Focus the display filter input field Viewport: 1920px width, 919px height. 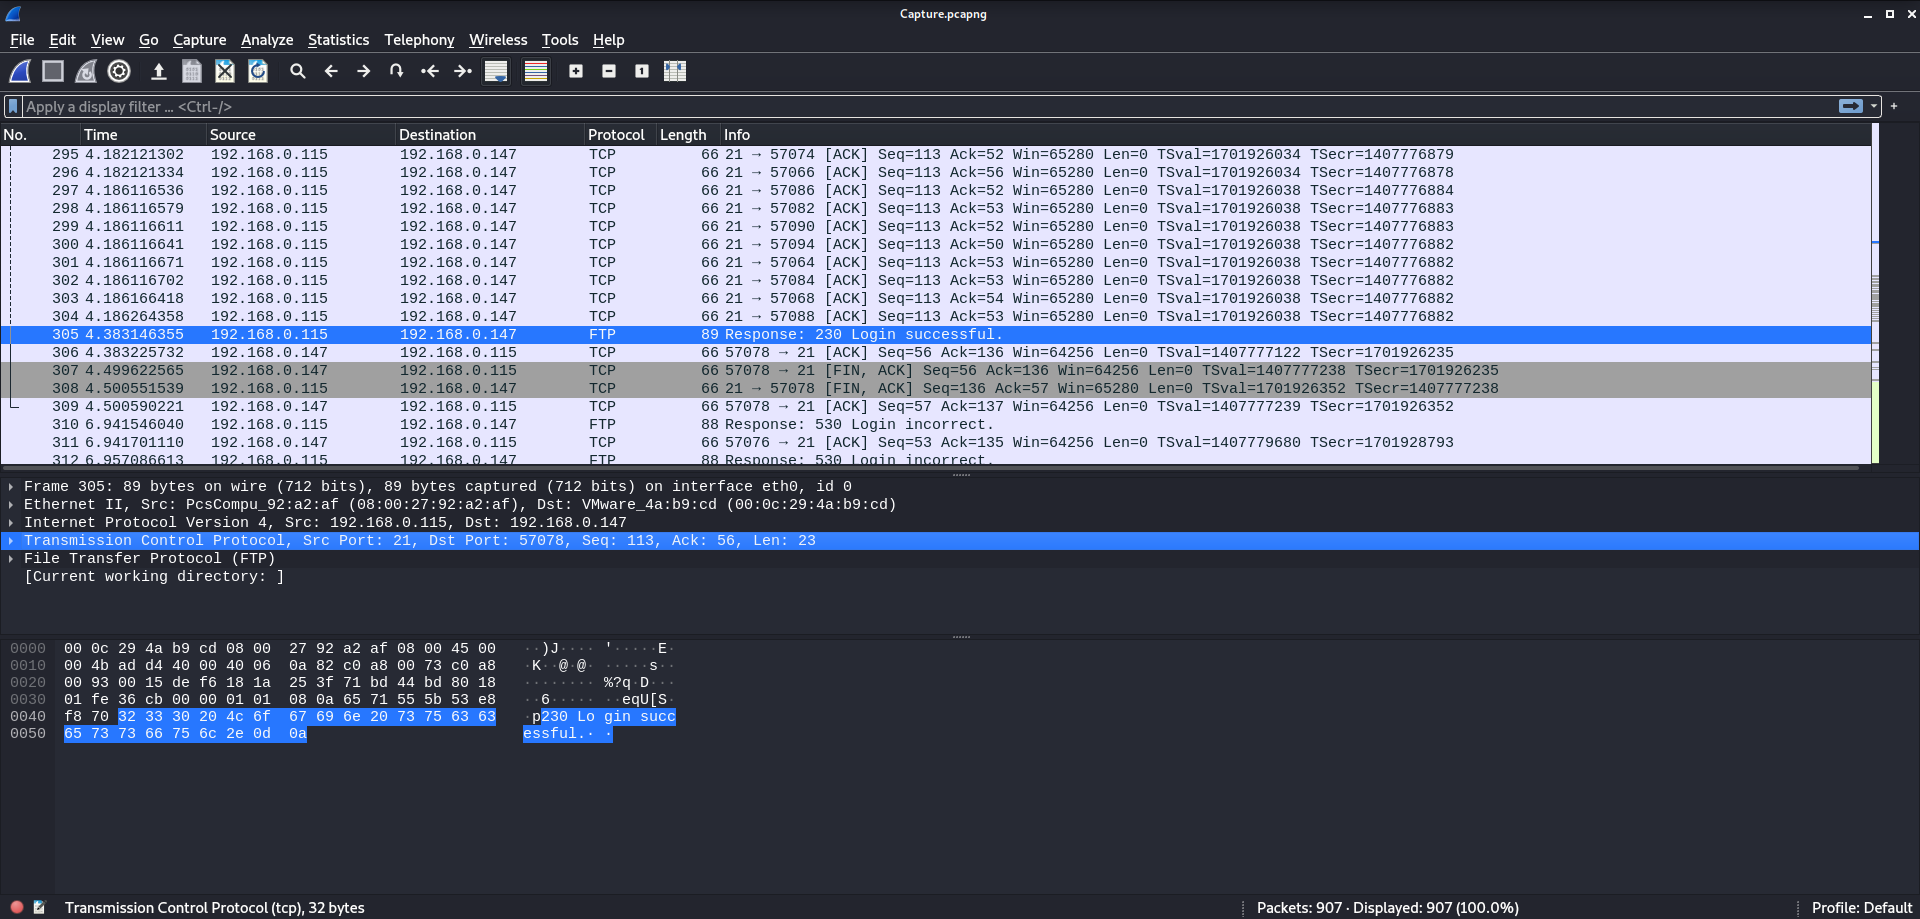pyautogui.click(x=928, y=106)
